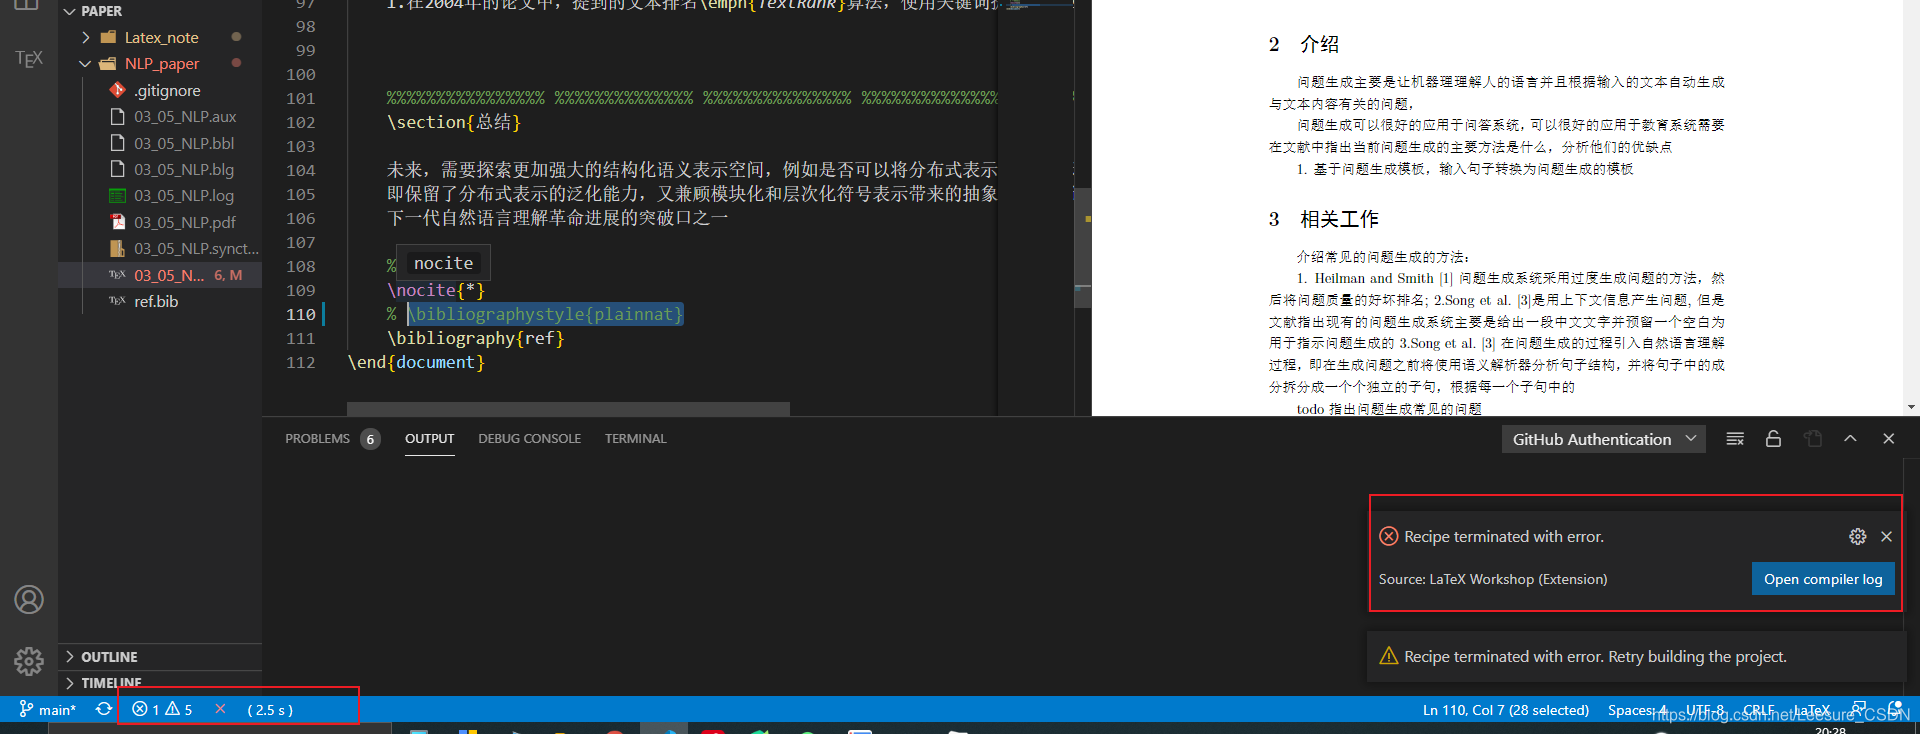Click the \nocite{*} line in editor

[x=436, y=290]
